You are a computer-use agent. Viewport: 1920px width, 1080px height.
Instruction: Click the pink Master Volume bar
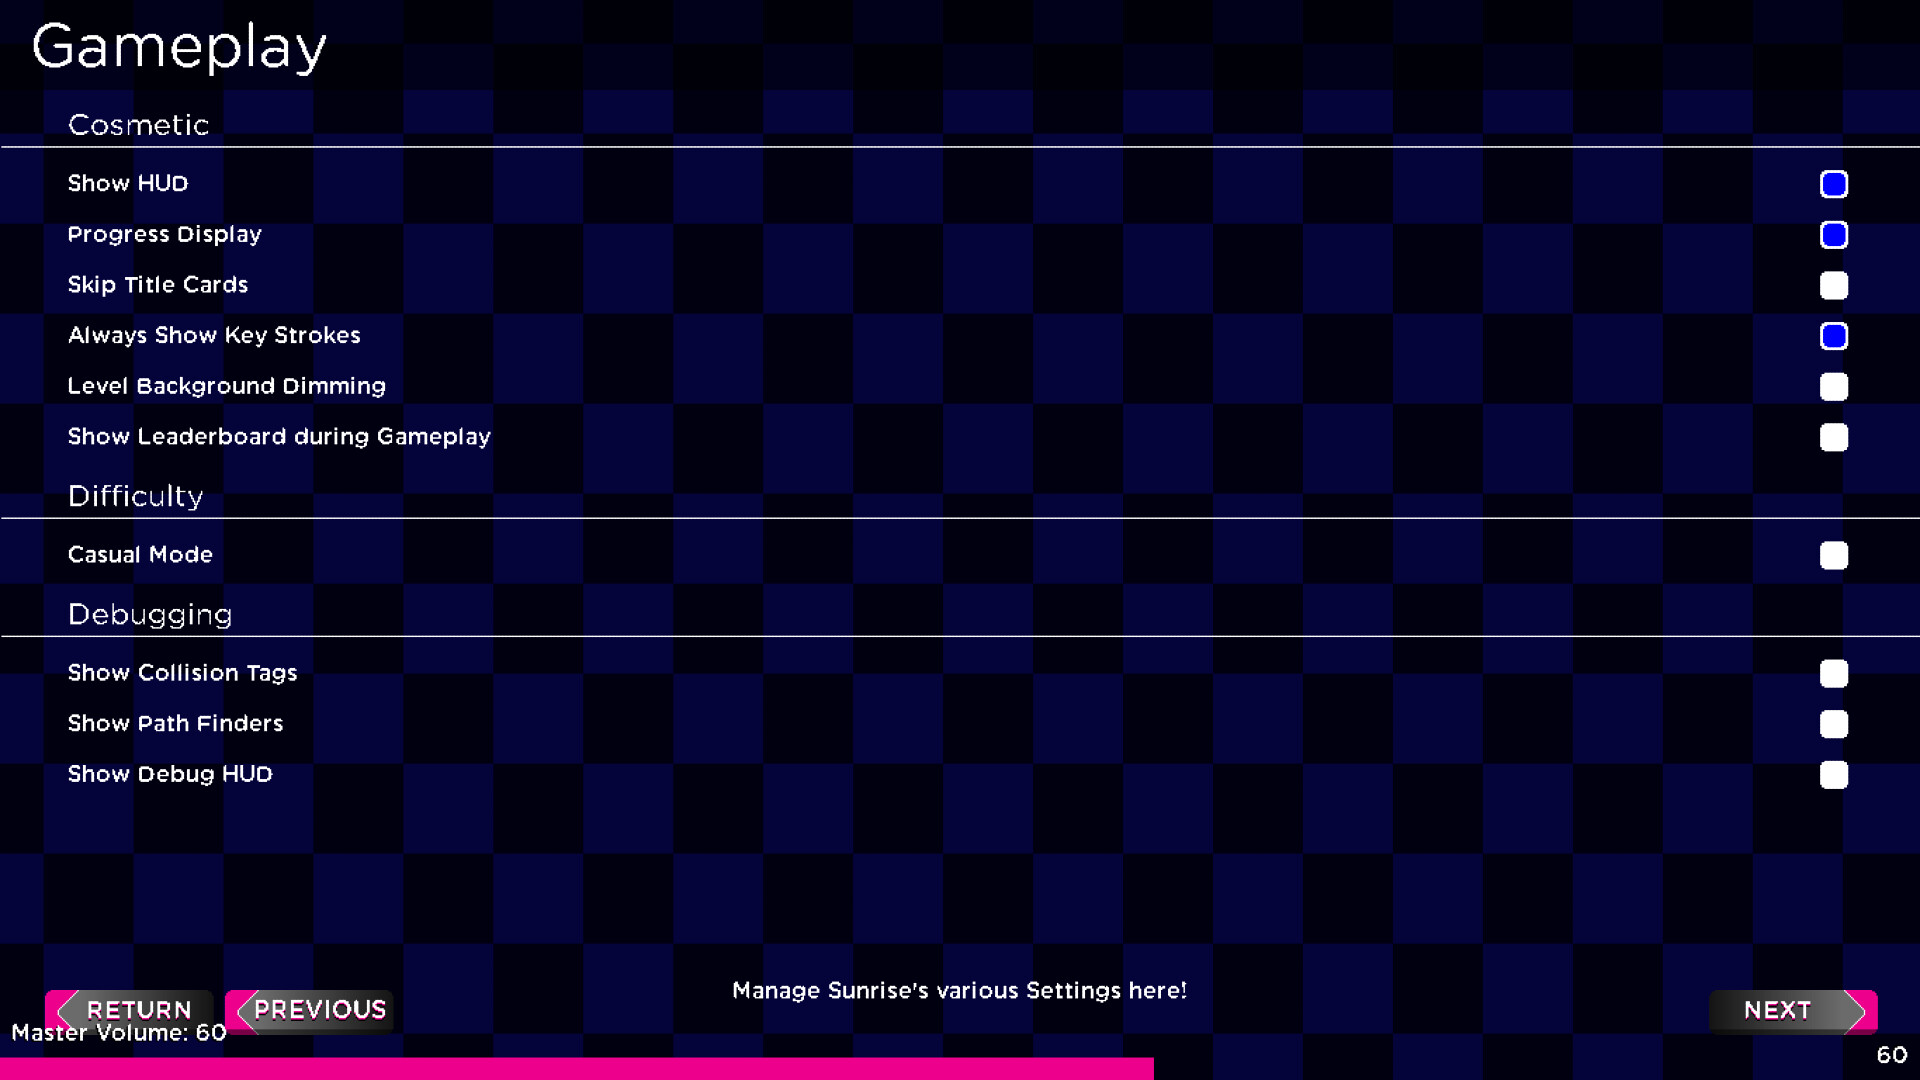[x=576, y=1068]
